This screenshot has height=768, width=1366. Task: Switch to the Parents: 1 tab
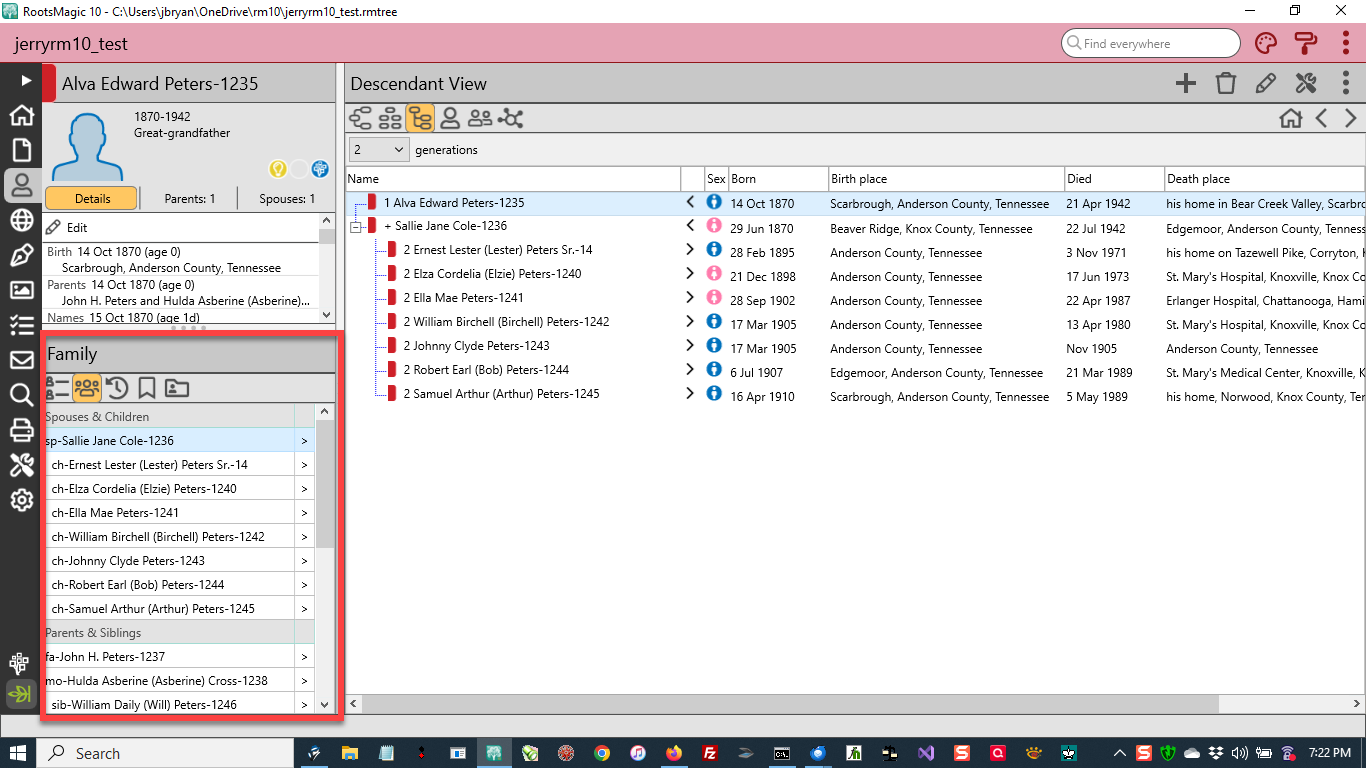click(190, 198)
